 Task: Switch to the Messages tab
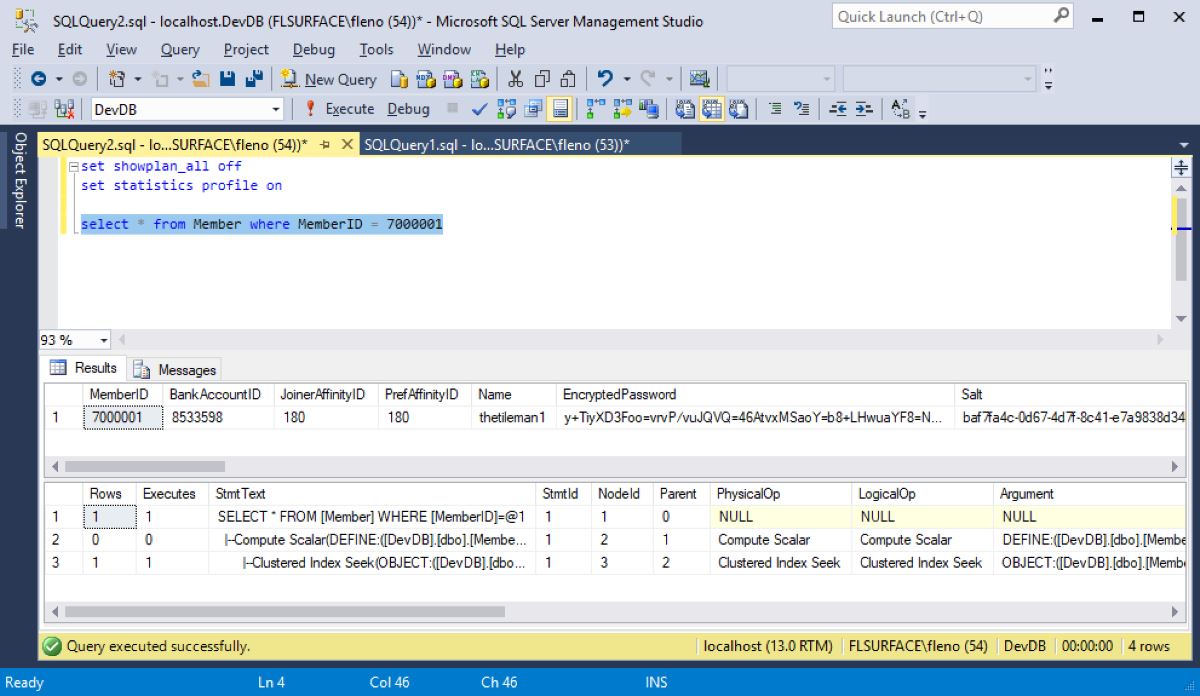(175, 370)
